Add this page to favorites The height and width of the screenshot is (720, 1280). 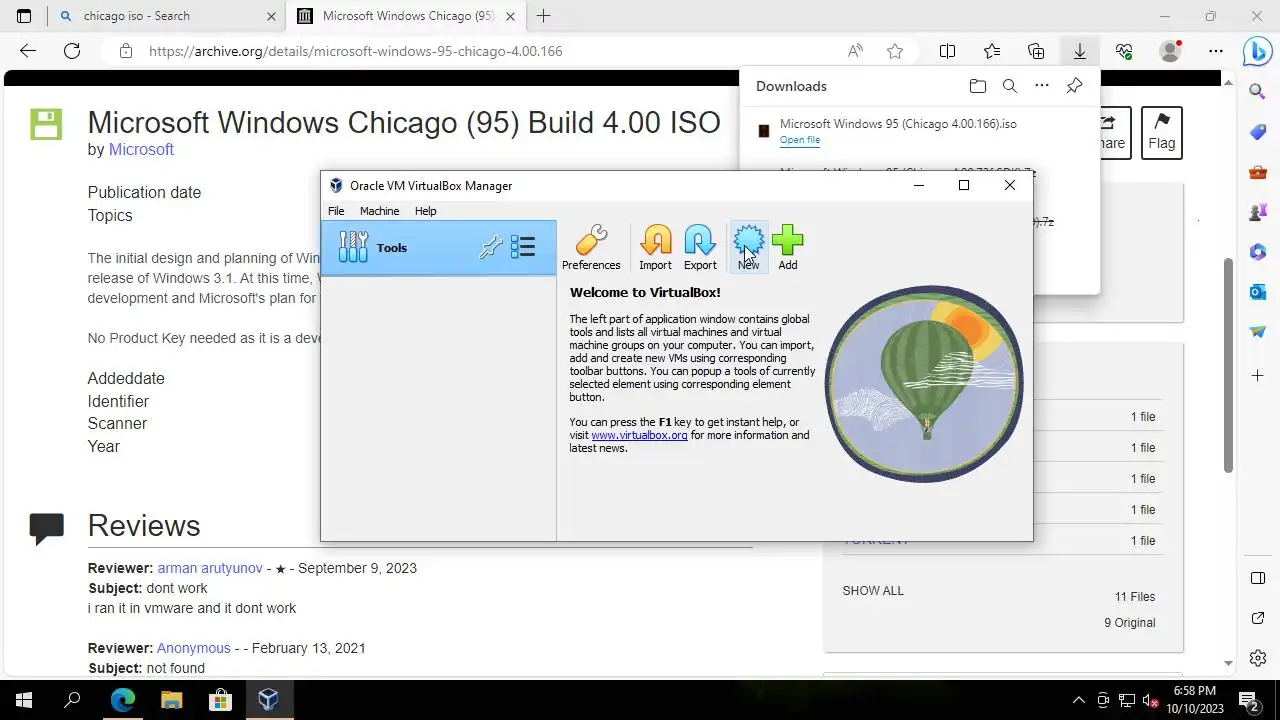pyautogui.click(x=895, y=51)
